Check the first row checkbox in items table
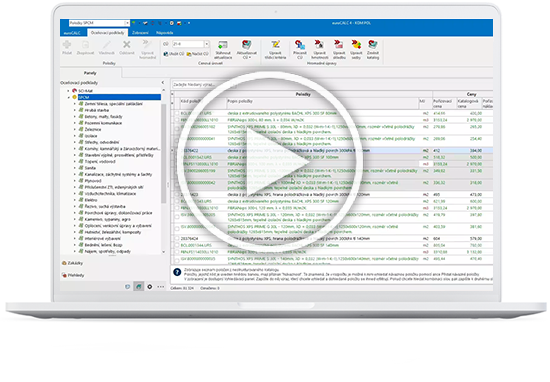The height and width of the screenshot is (382, 550). (177, 113)
